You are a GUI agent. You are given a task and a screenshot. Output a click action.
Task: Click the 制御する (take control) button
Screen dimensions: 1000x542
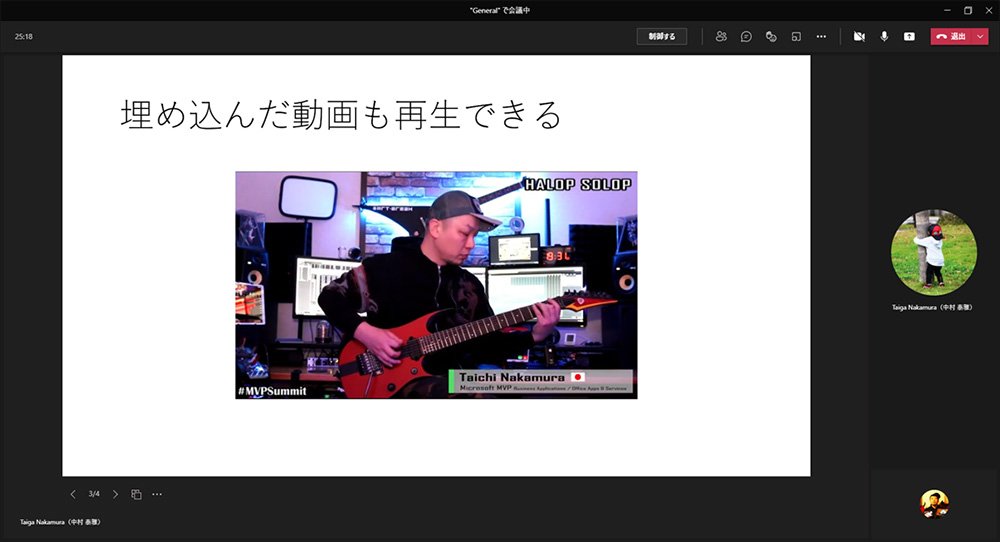click(661, 36)
